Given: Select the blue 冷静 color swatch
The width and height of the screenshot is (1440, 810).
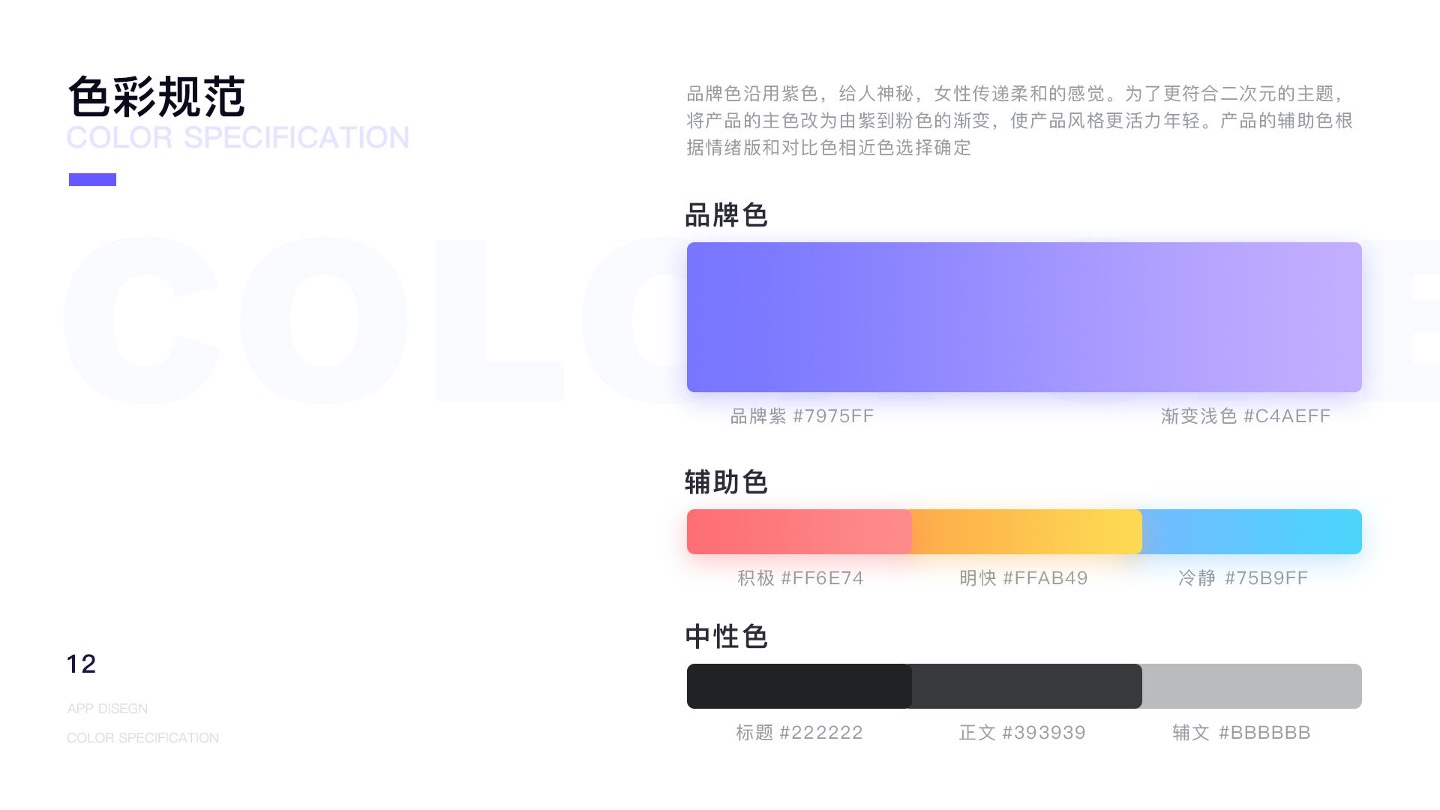Looking at the screenshot, I should (1252, 531).
